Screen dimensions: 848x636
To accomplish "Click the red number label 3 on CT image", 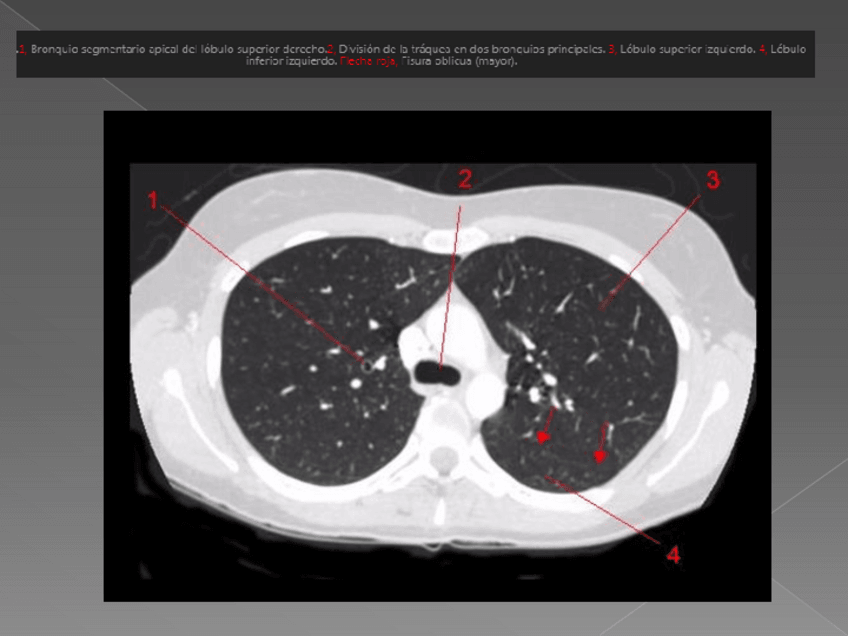I will pyautogui.click(x=713, y=180).
